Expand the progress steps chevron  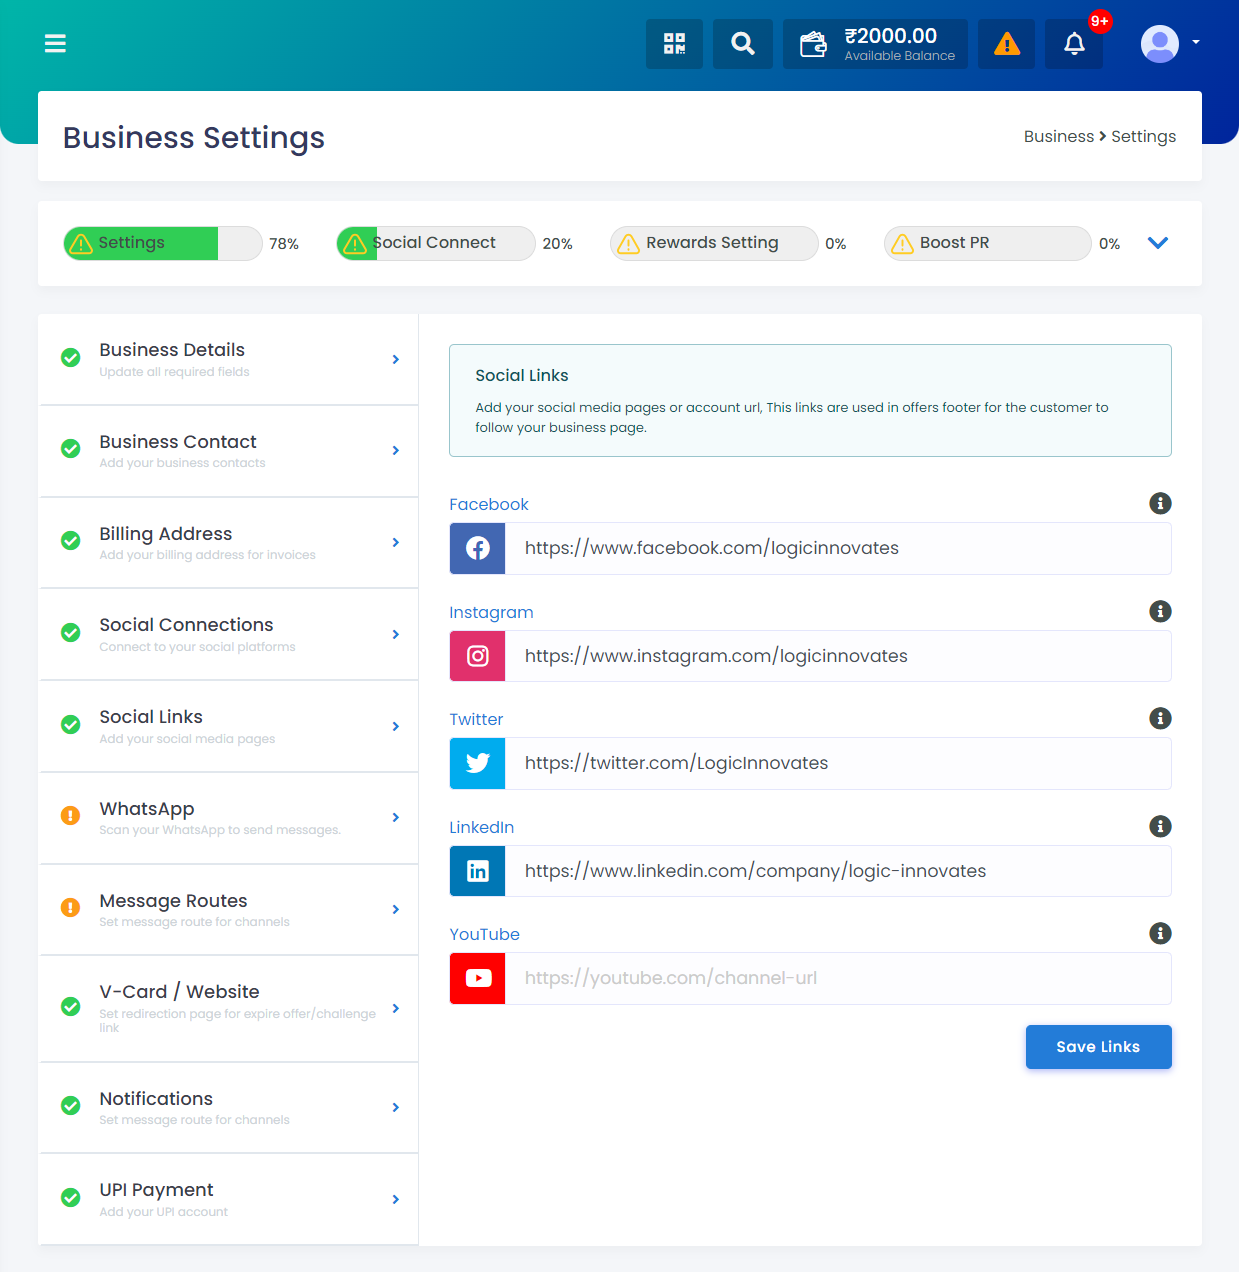point(1158,243)
